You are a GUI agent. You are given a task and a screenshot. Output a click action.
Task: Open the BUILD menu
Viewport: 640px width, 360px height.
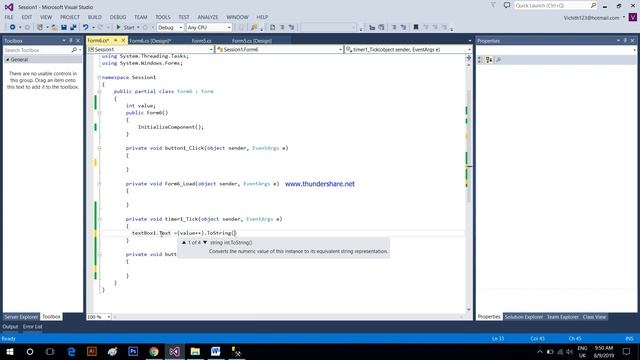tap(95, 17)
